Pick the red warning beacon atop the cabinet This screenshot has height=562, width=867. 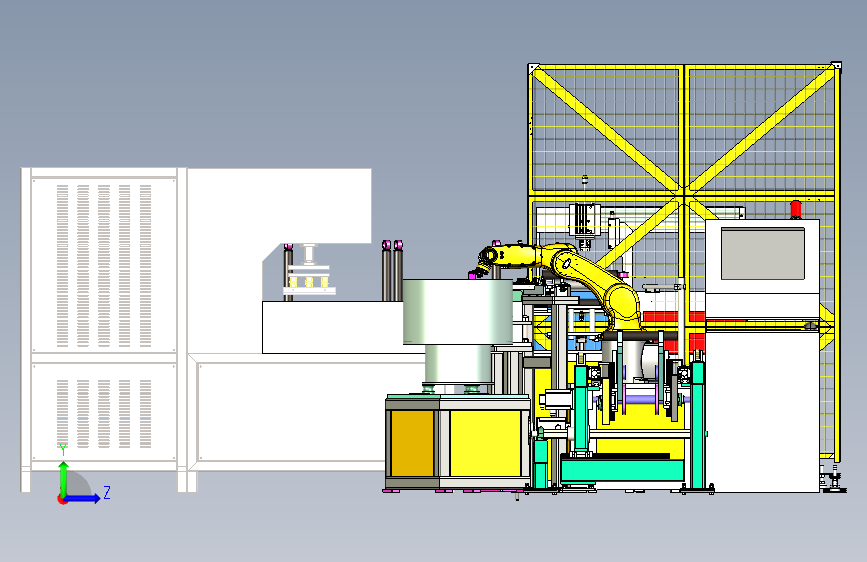point(796,209)
